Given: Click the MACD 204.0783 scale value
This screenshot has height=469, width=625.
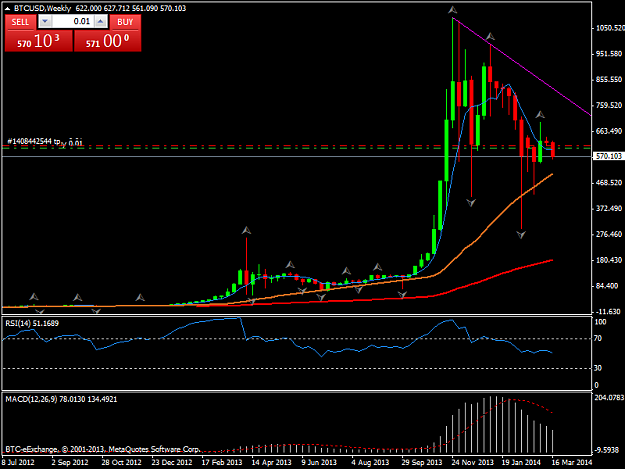Looking at the screenshot, I should pyautogui.click(x=609, y=397).
